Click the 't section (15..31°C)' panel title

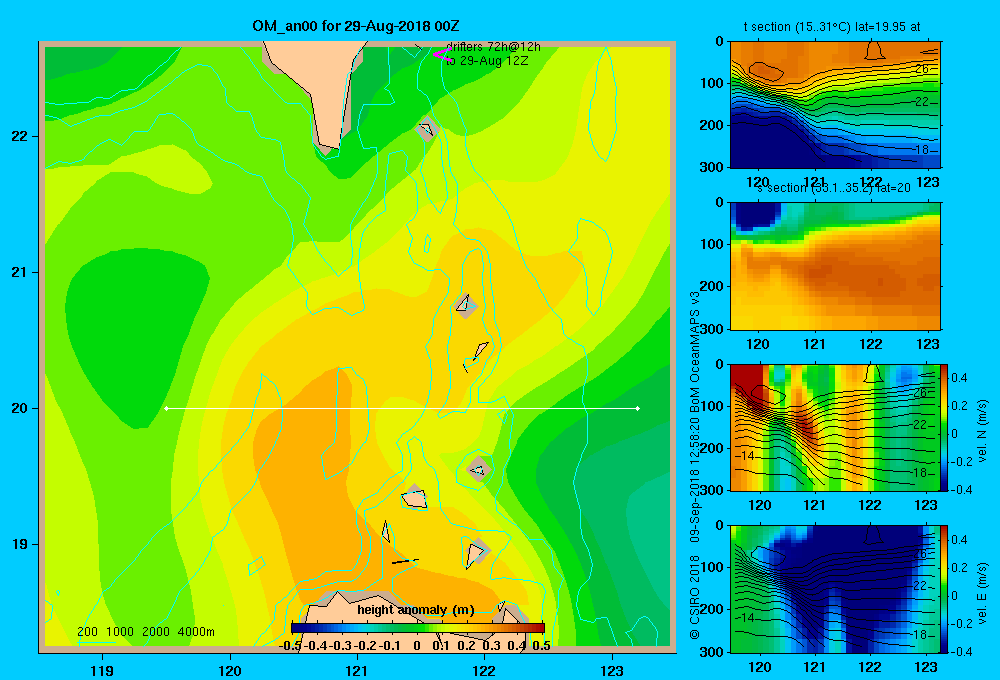pos(832,27)
